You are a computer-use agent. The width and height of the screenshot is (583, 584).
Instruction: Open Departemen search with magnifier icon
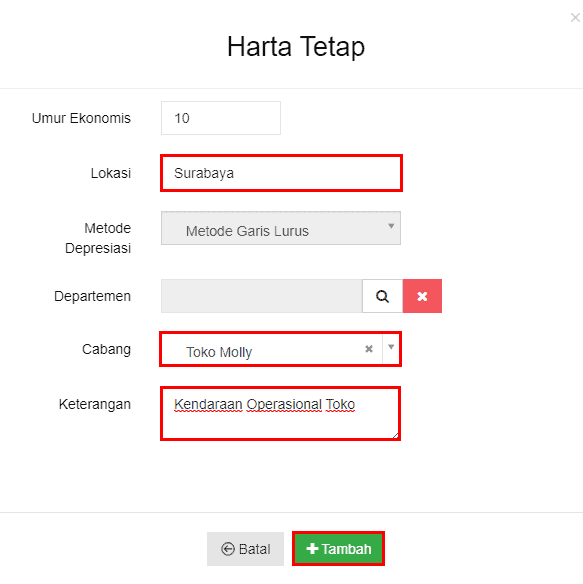click(382, 296)
